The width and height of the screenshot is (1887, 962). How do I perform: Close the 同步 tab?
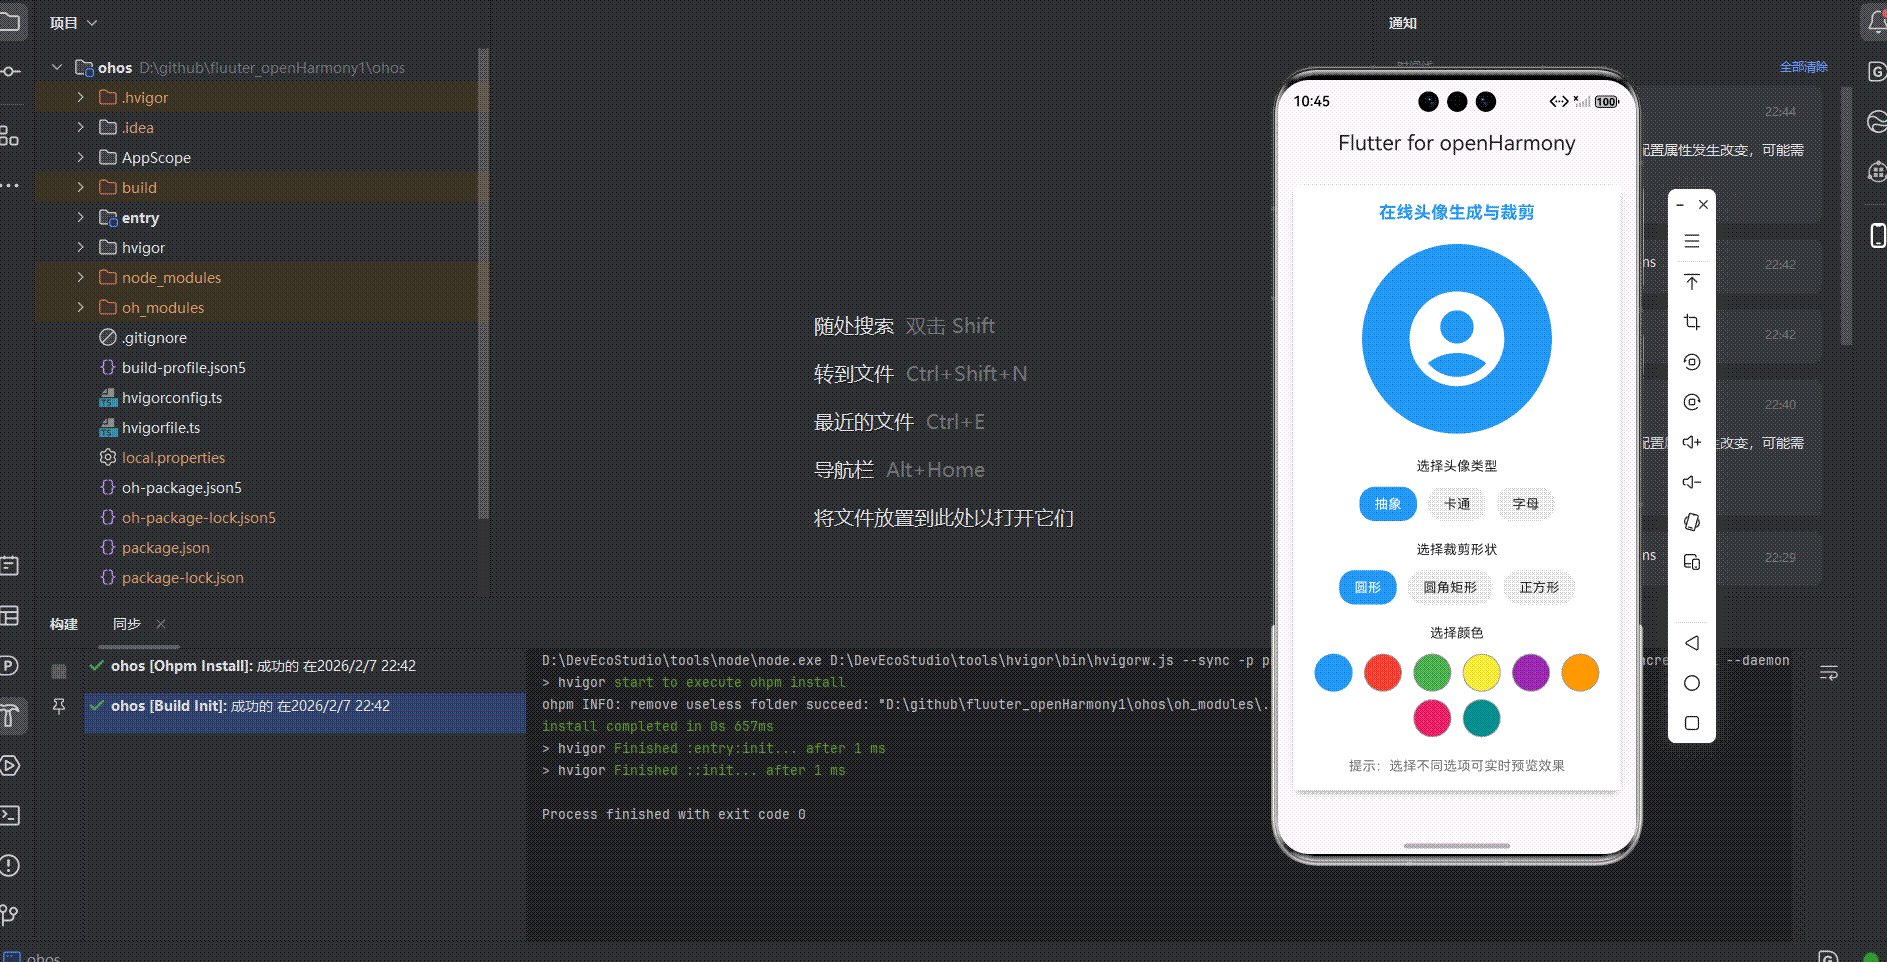click(161, 624)
